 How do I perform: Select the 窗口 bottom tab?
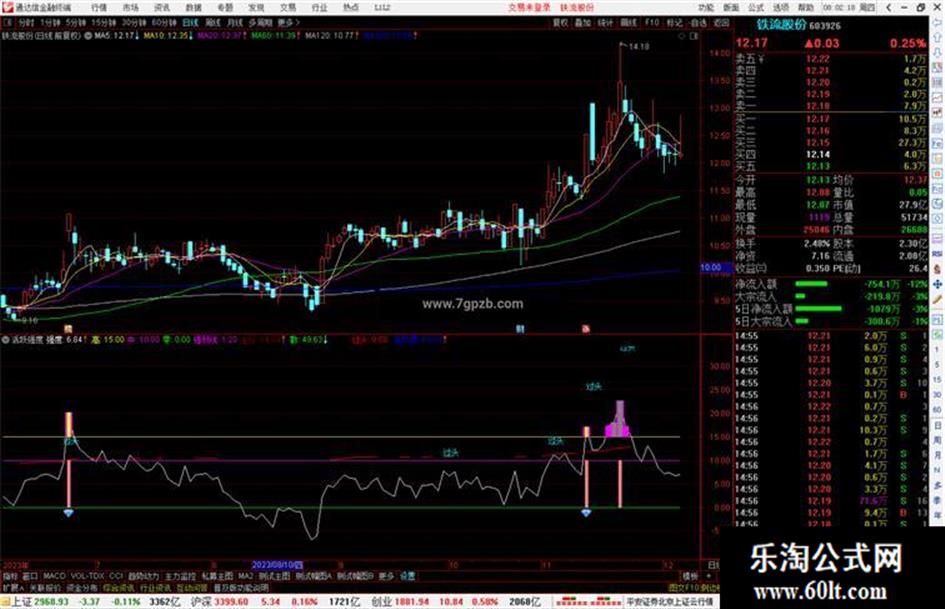pos(30,576)
